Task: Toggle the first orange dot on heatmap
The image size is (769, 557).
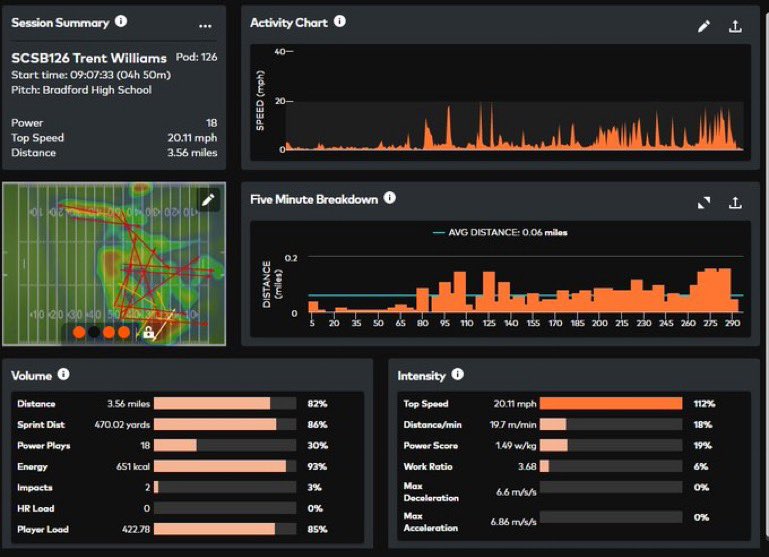Action: [79, 332]
